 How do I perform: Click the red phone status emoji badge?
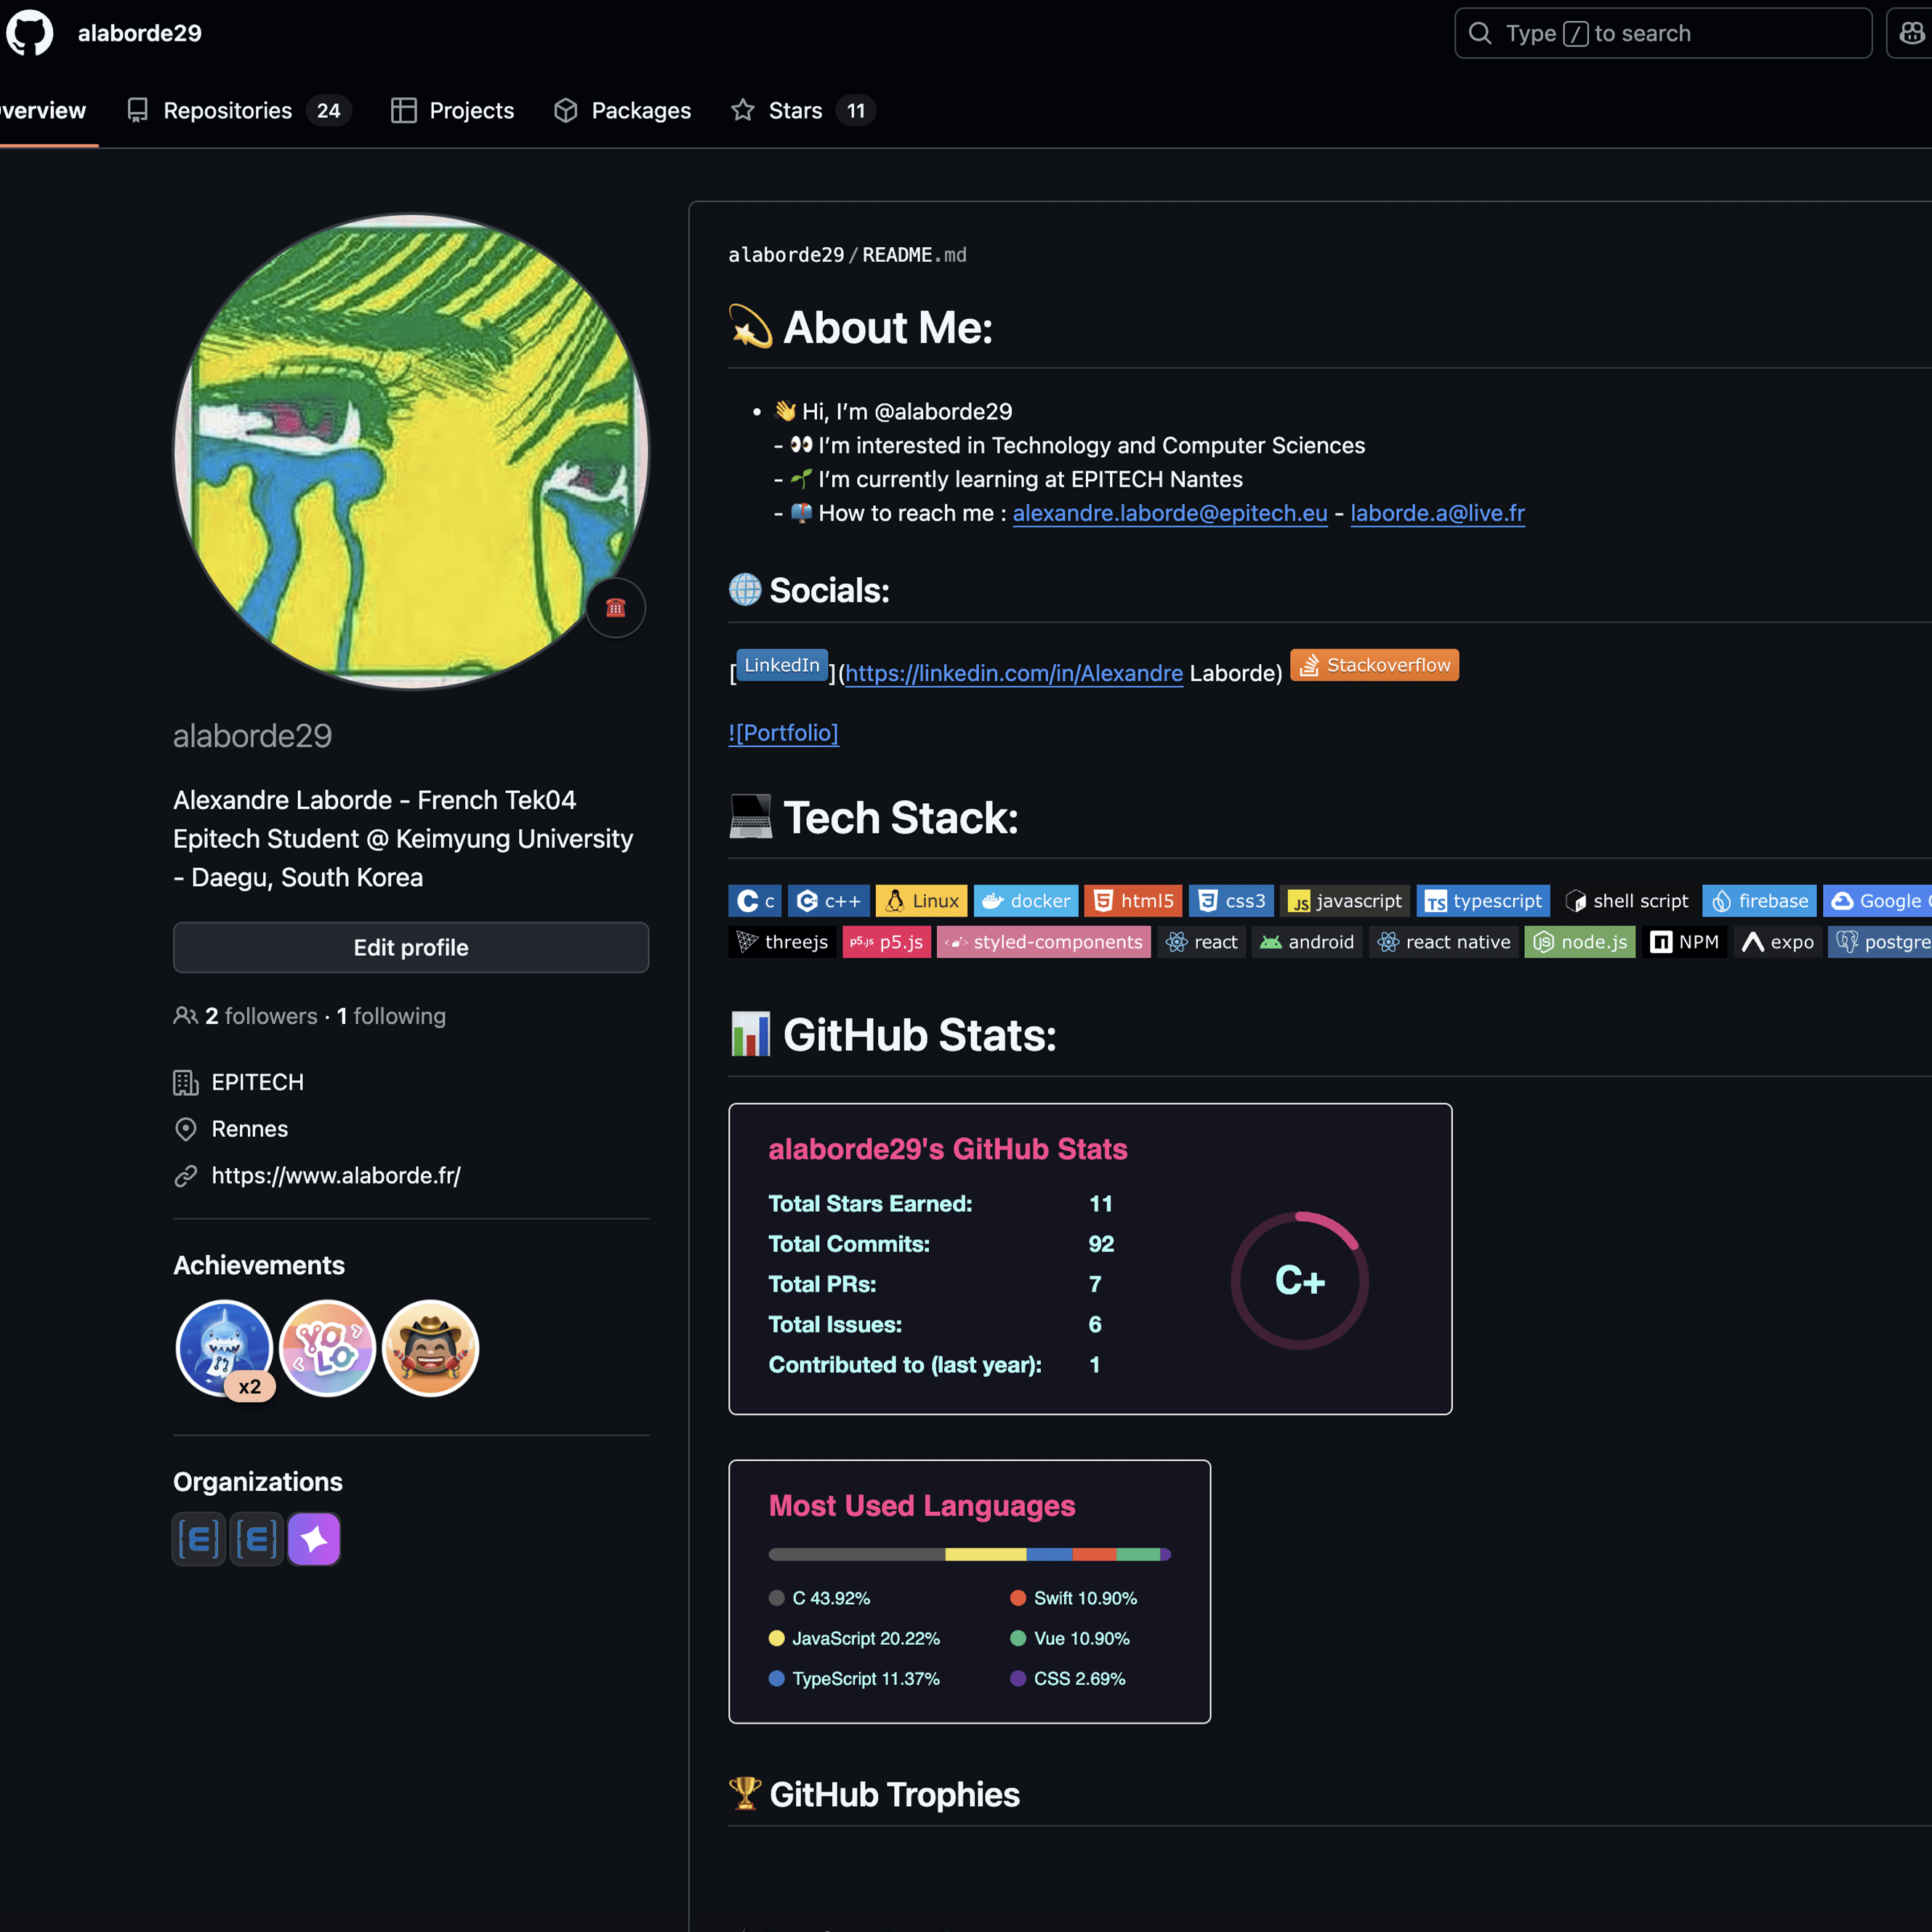coord(615,608)
